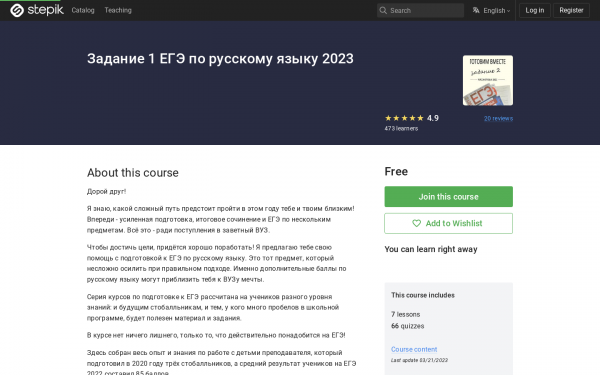Viewport: 600px width, 375px height.
Task: Click the language translate icon
Action: click(x=476, y=10)
